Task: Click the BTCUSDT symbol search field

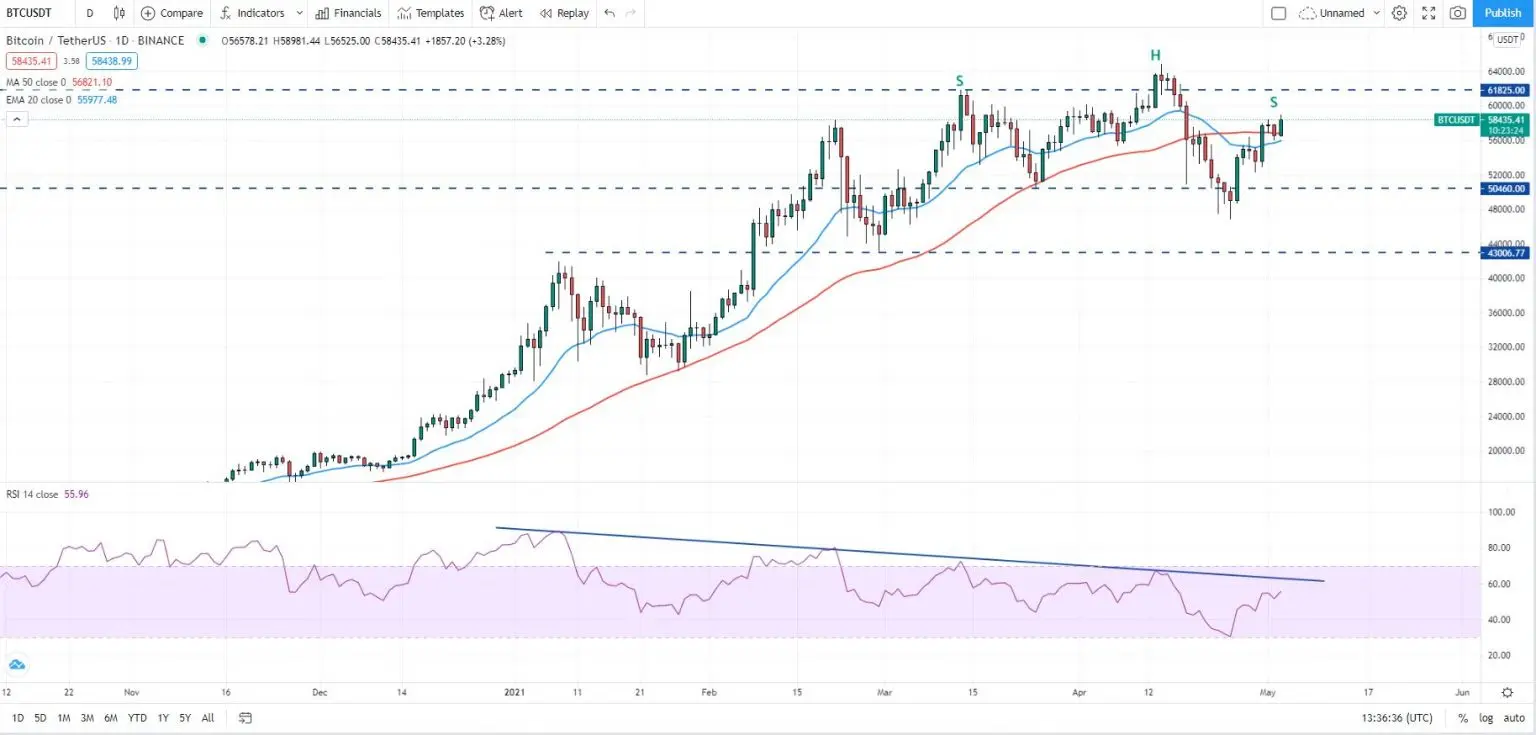Action: tap(29, 13)
